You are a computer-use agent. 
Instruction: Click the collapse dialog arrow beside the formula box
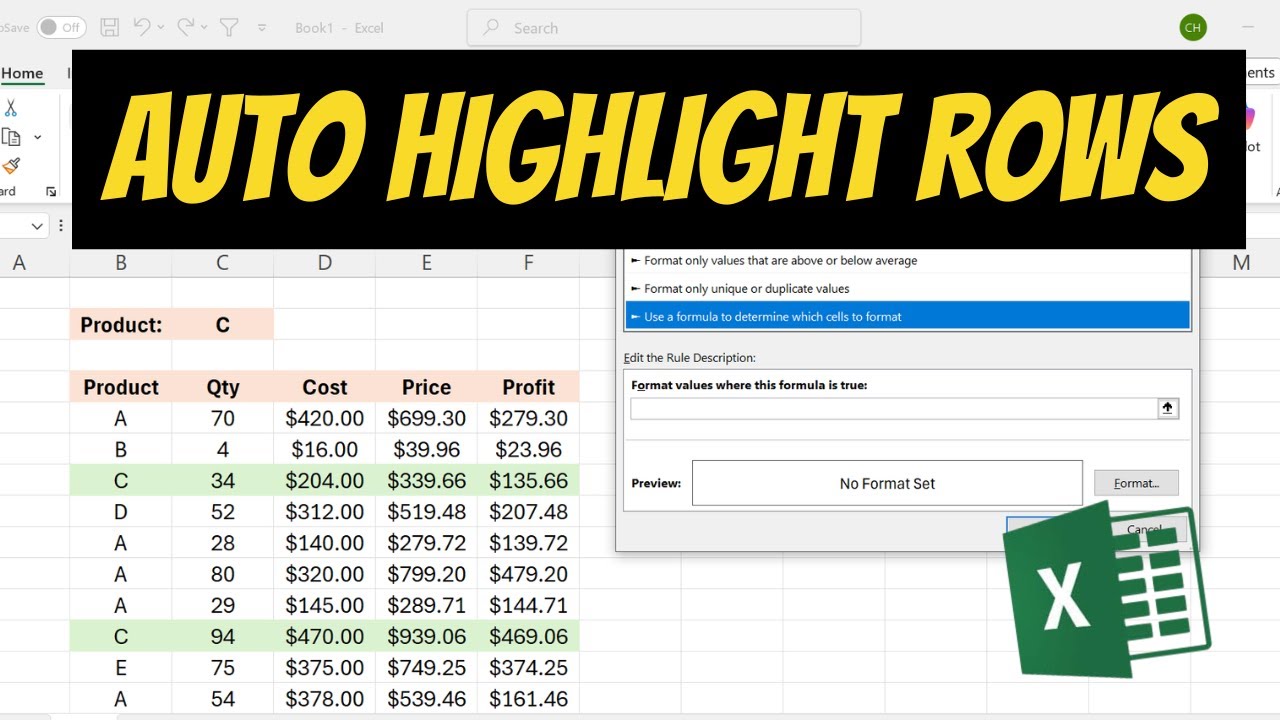click(1168, 408)
